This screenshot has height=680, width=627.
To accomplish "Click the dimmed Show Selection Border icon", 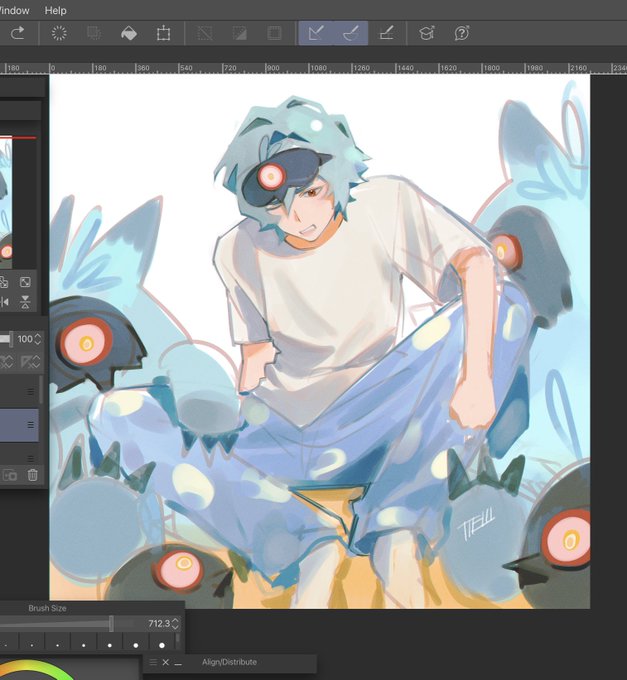I will pyautogui.click(x=274, y=33).
